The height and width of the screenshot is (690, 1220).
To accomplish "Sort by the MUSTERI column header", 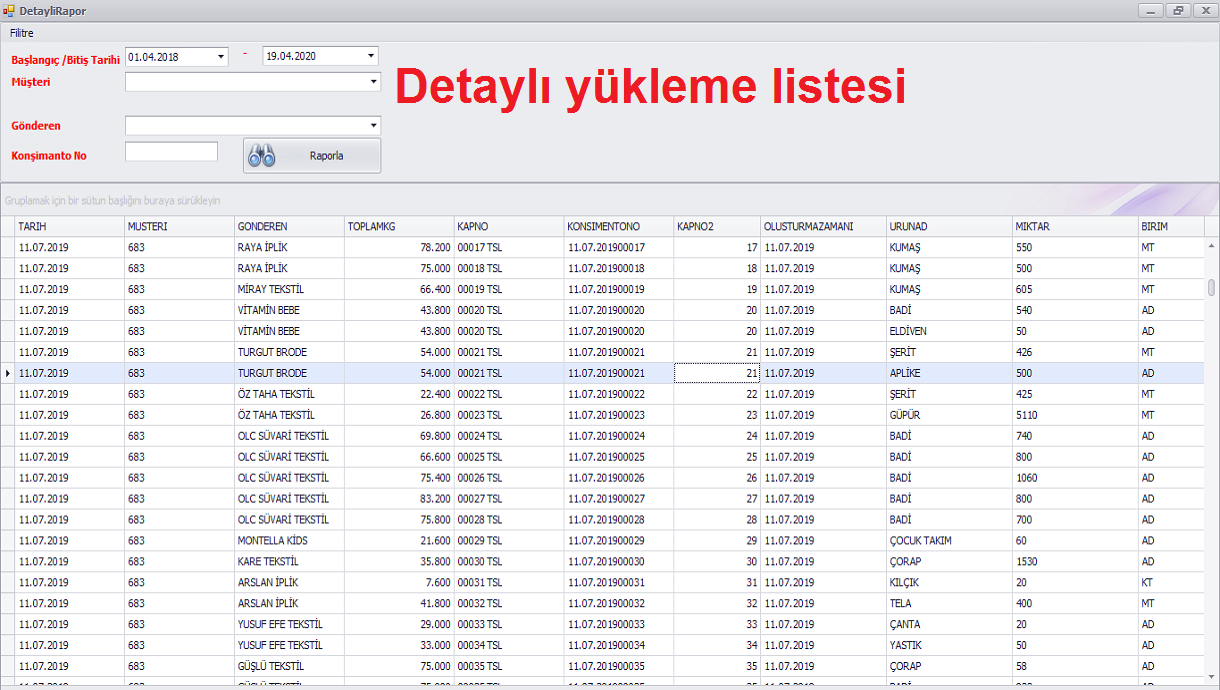I will 180,227.
